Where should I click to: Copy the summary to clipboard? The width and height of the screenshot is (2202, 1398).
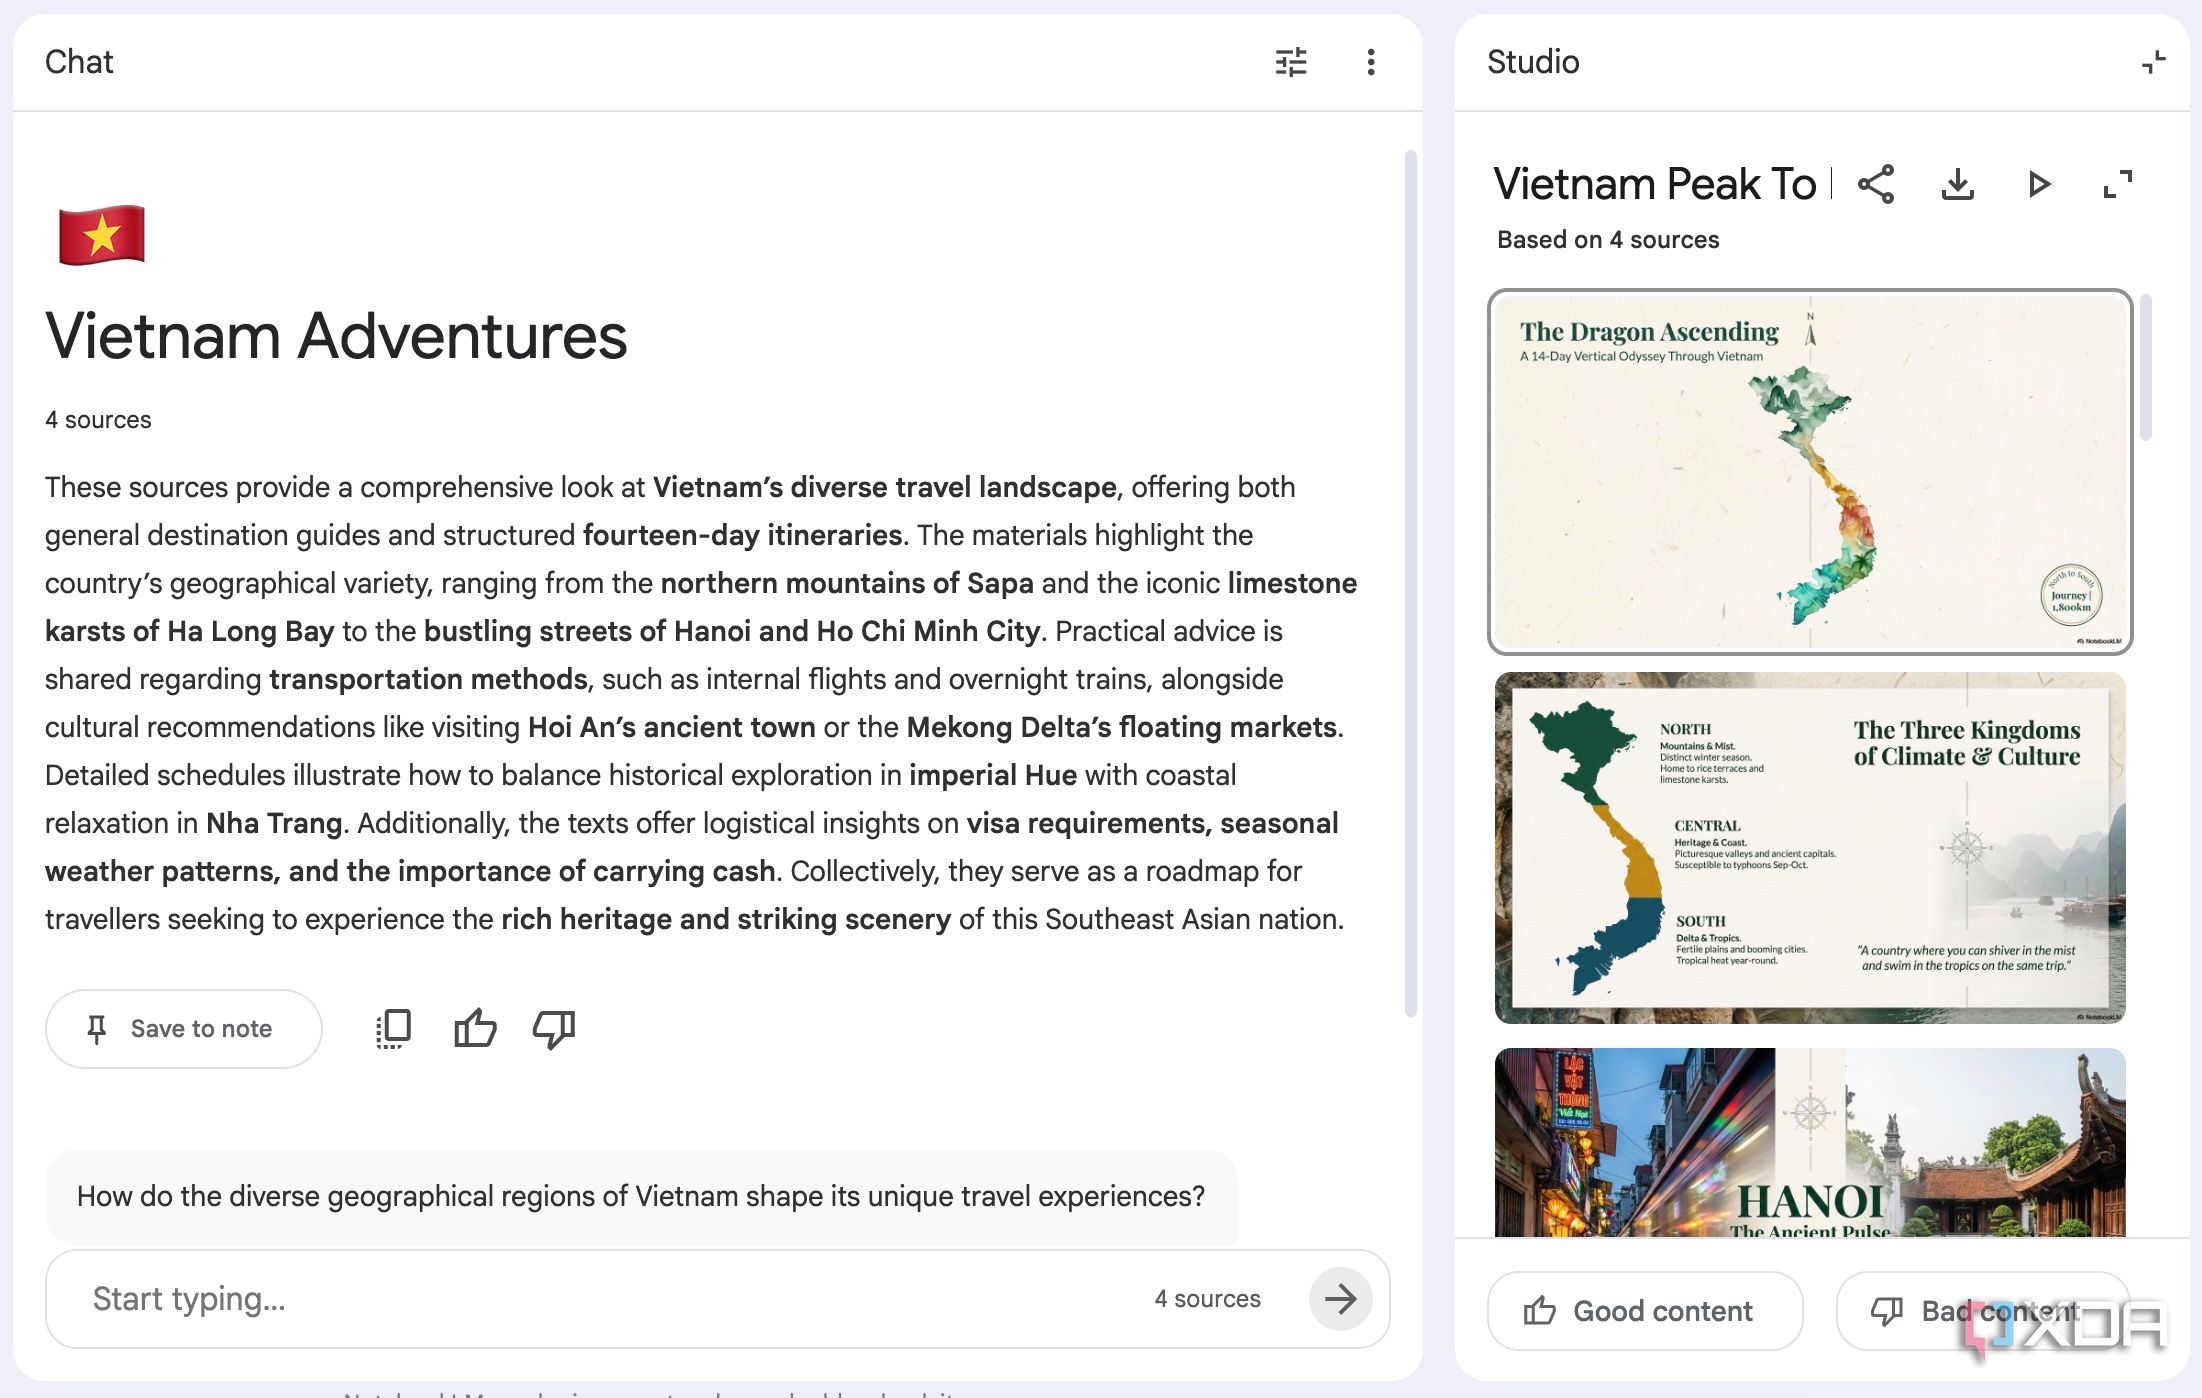coord(393,1028)
